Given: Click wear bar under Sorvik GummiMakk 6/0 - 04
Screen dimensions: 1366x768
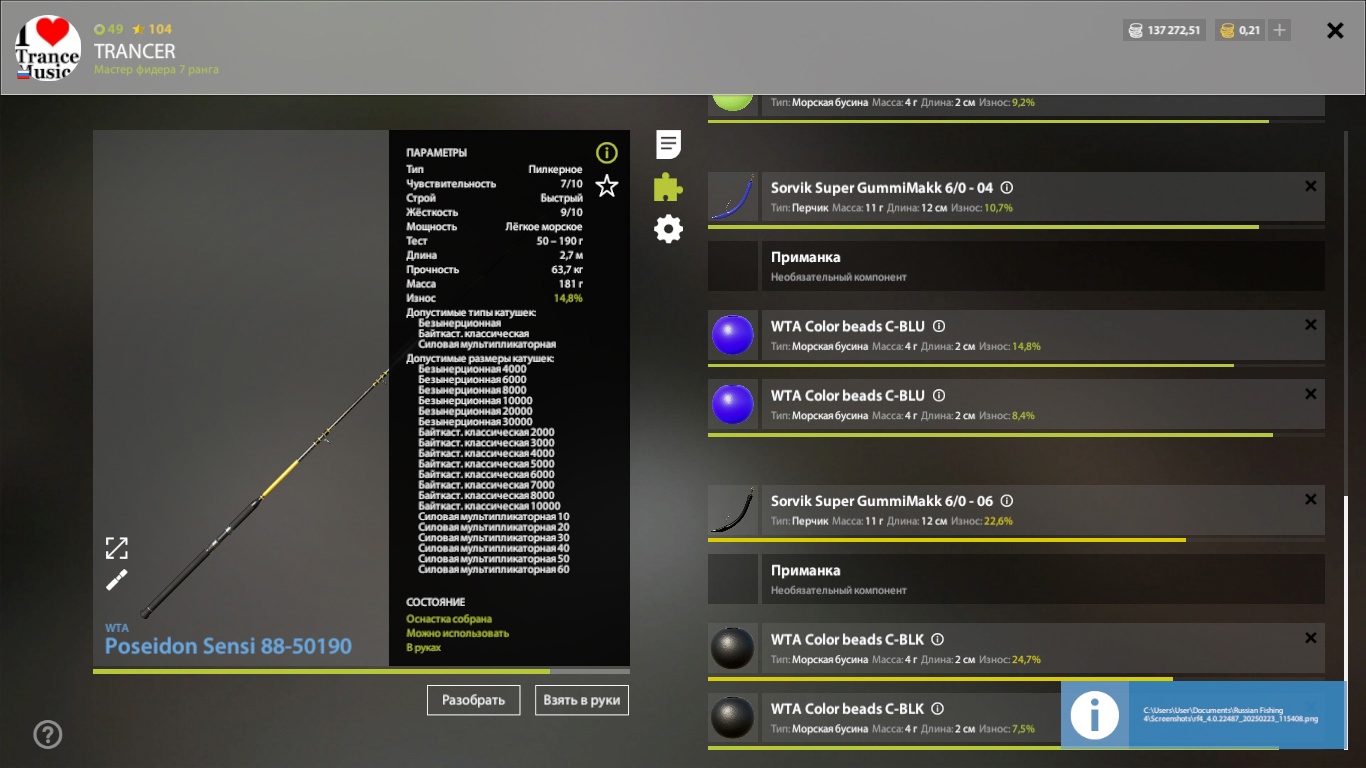Looking at the screenshot, I should [x=1016, y=227].
